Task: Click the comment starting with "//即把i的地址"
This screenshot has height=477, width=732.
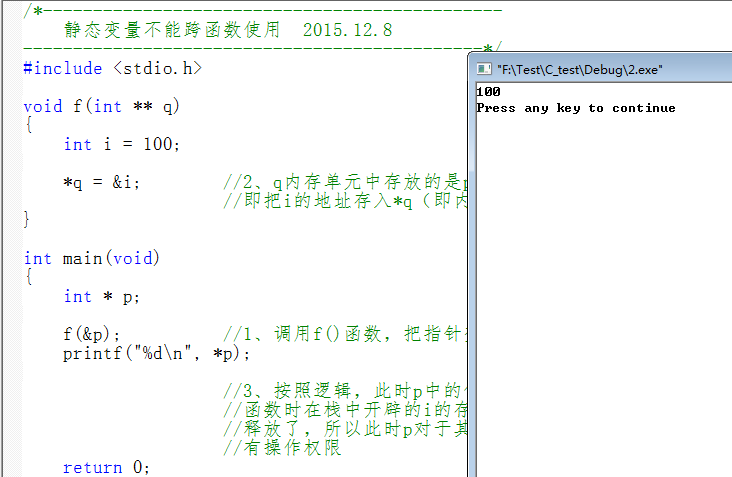Action: tap(345, 201)
